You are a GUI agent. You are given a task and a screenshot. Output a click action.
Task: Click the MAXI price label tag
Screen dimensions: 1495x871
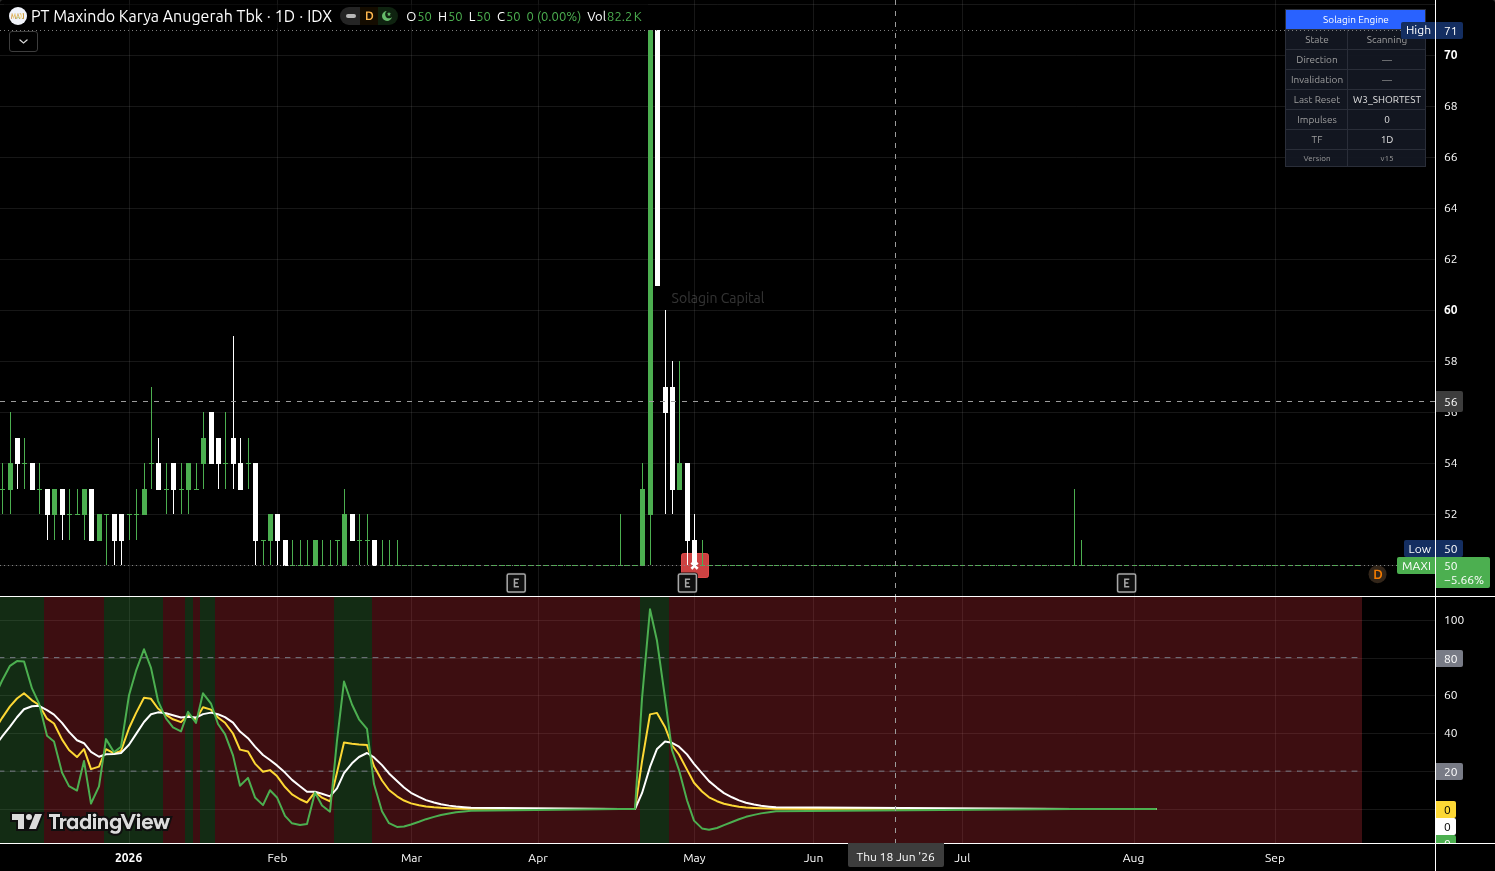1416,566
